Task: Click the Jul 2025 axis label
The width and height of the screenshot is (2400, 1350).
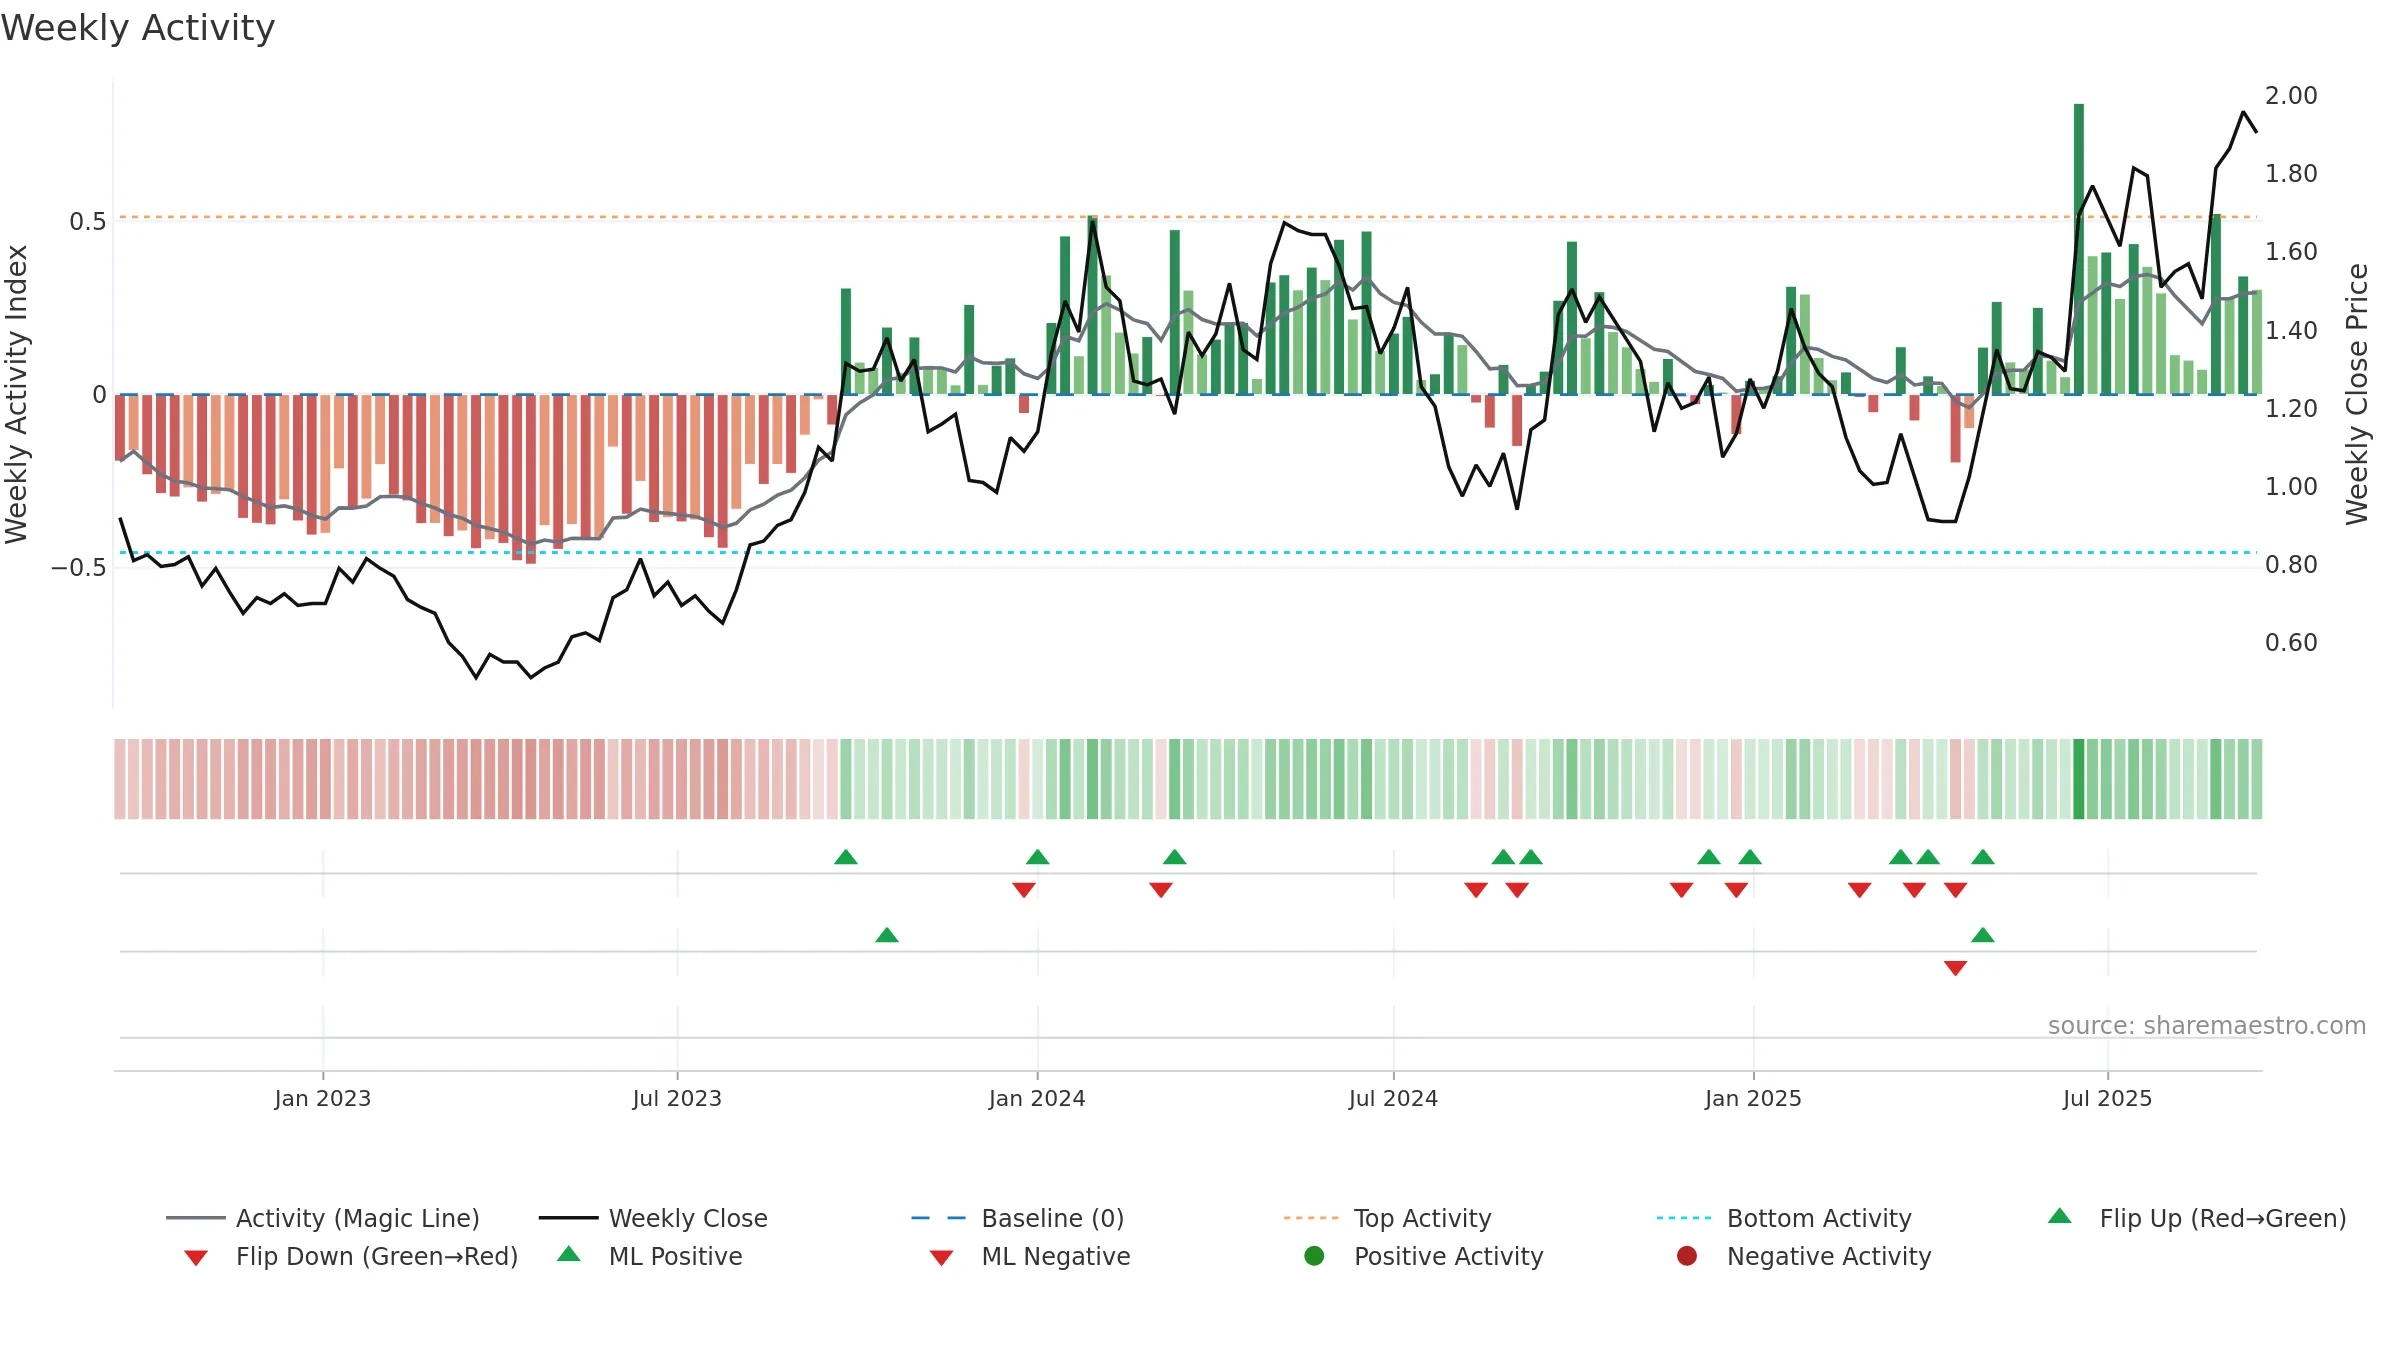Action: (2107, 1099)
